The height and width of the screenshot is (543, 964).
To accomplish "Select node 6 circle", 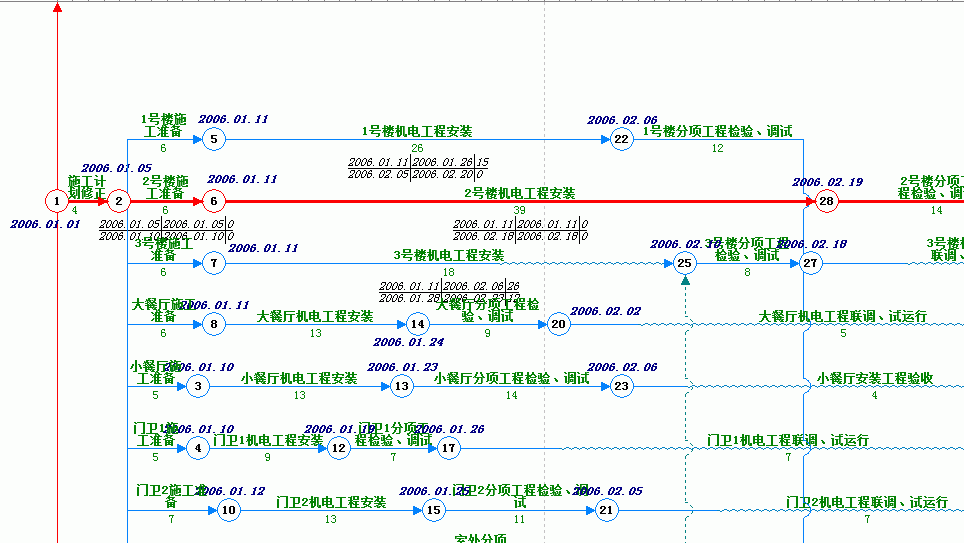I will tap(213, 201).
